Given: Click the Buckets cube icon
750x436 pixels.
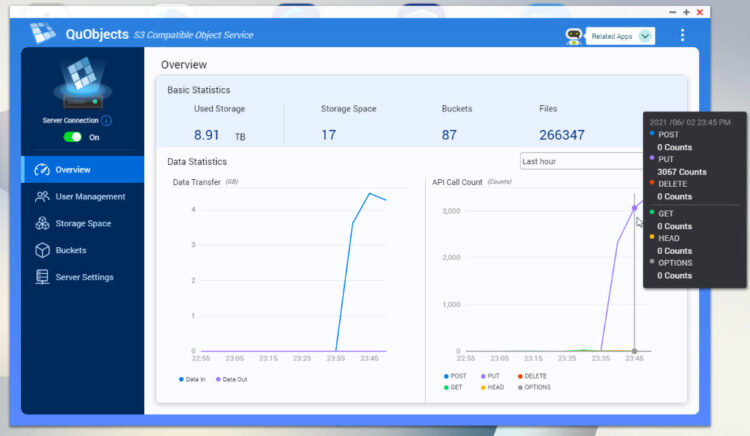Looking at the screenshot, I should [42, 250].
